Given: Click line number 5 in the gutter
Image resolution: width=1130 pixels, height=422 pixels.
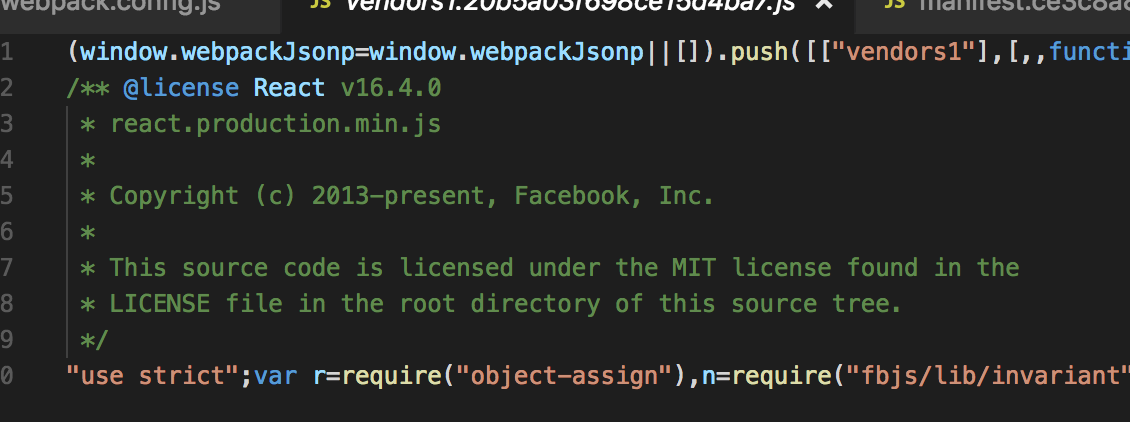Looking at the screenshot, I should point(6,196).
